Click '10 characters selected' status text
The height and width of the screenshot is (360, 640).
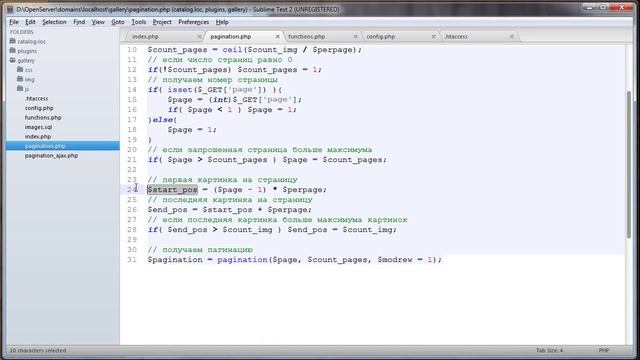38,350
